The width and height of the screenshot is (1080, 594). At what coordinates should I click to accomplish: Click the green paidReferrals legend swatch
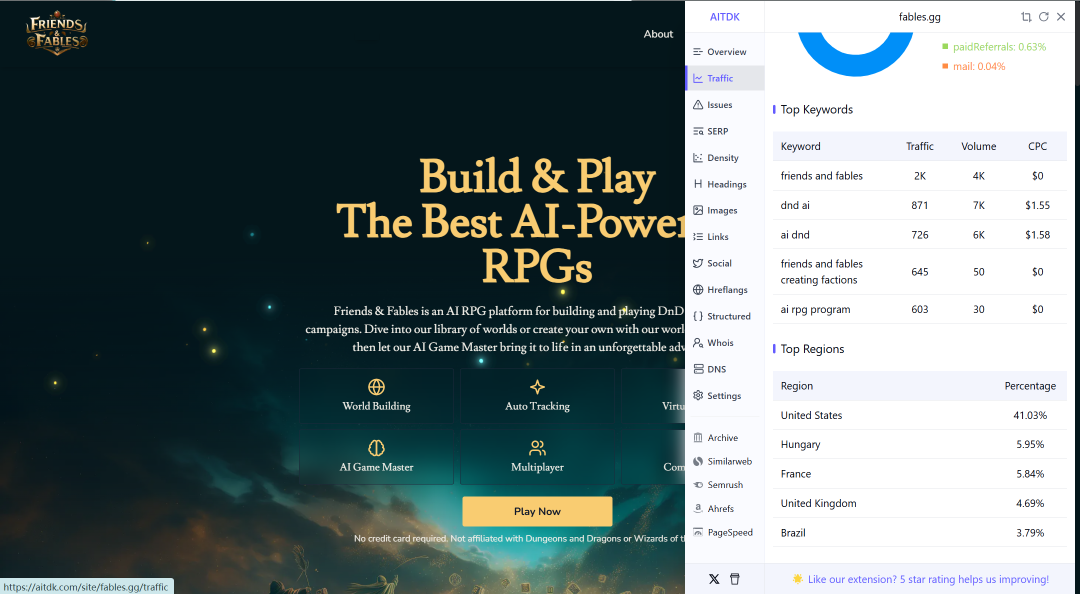pos(945,47)
